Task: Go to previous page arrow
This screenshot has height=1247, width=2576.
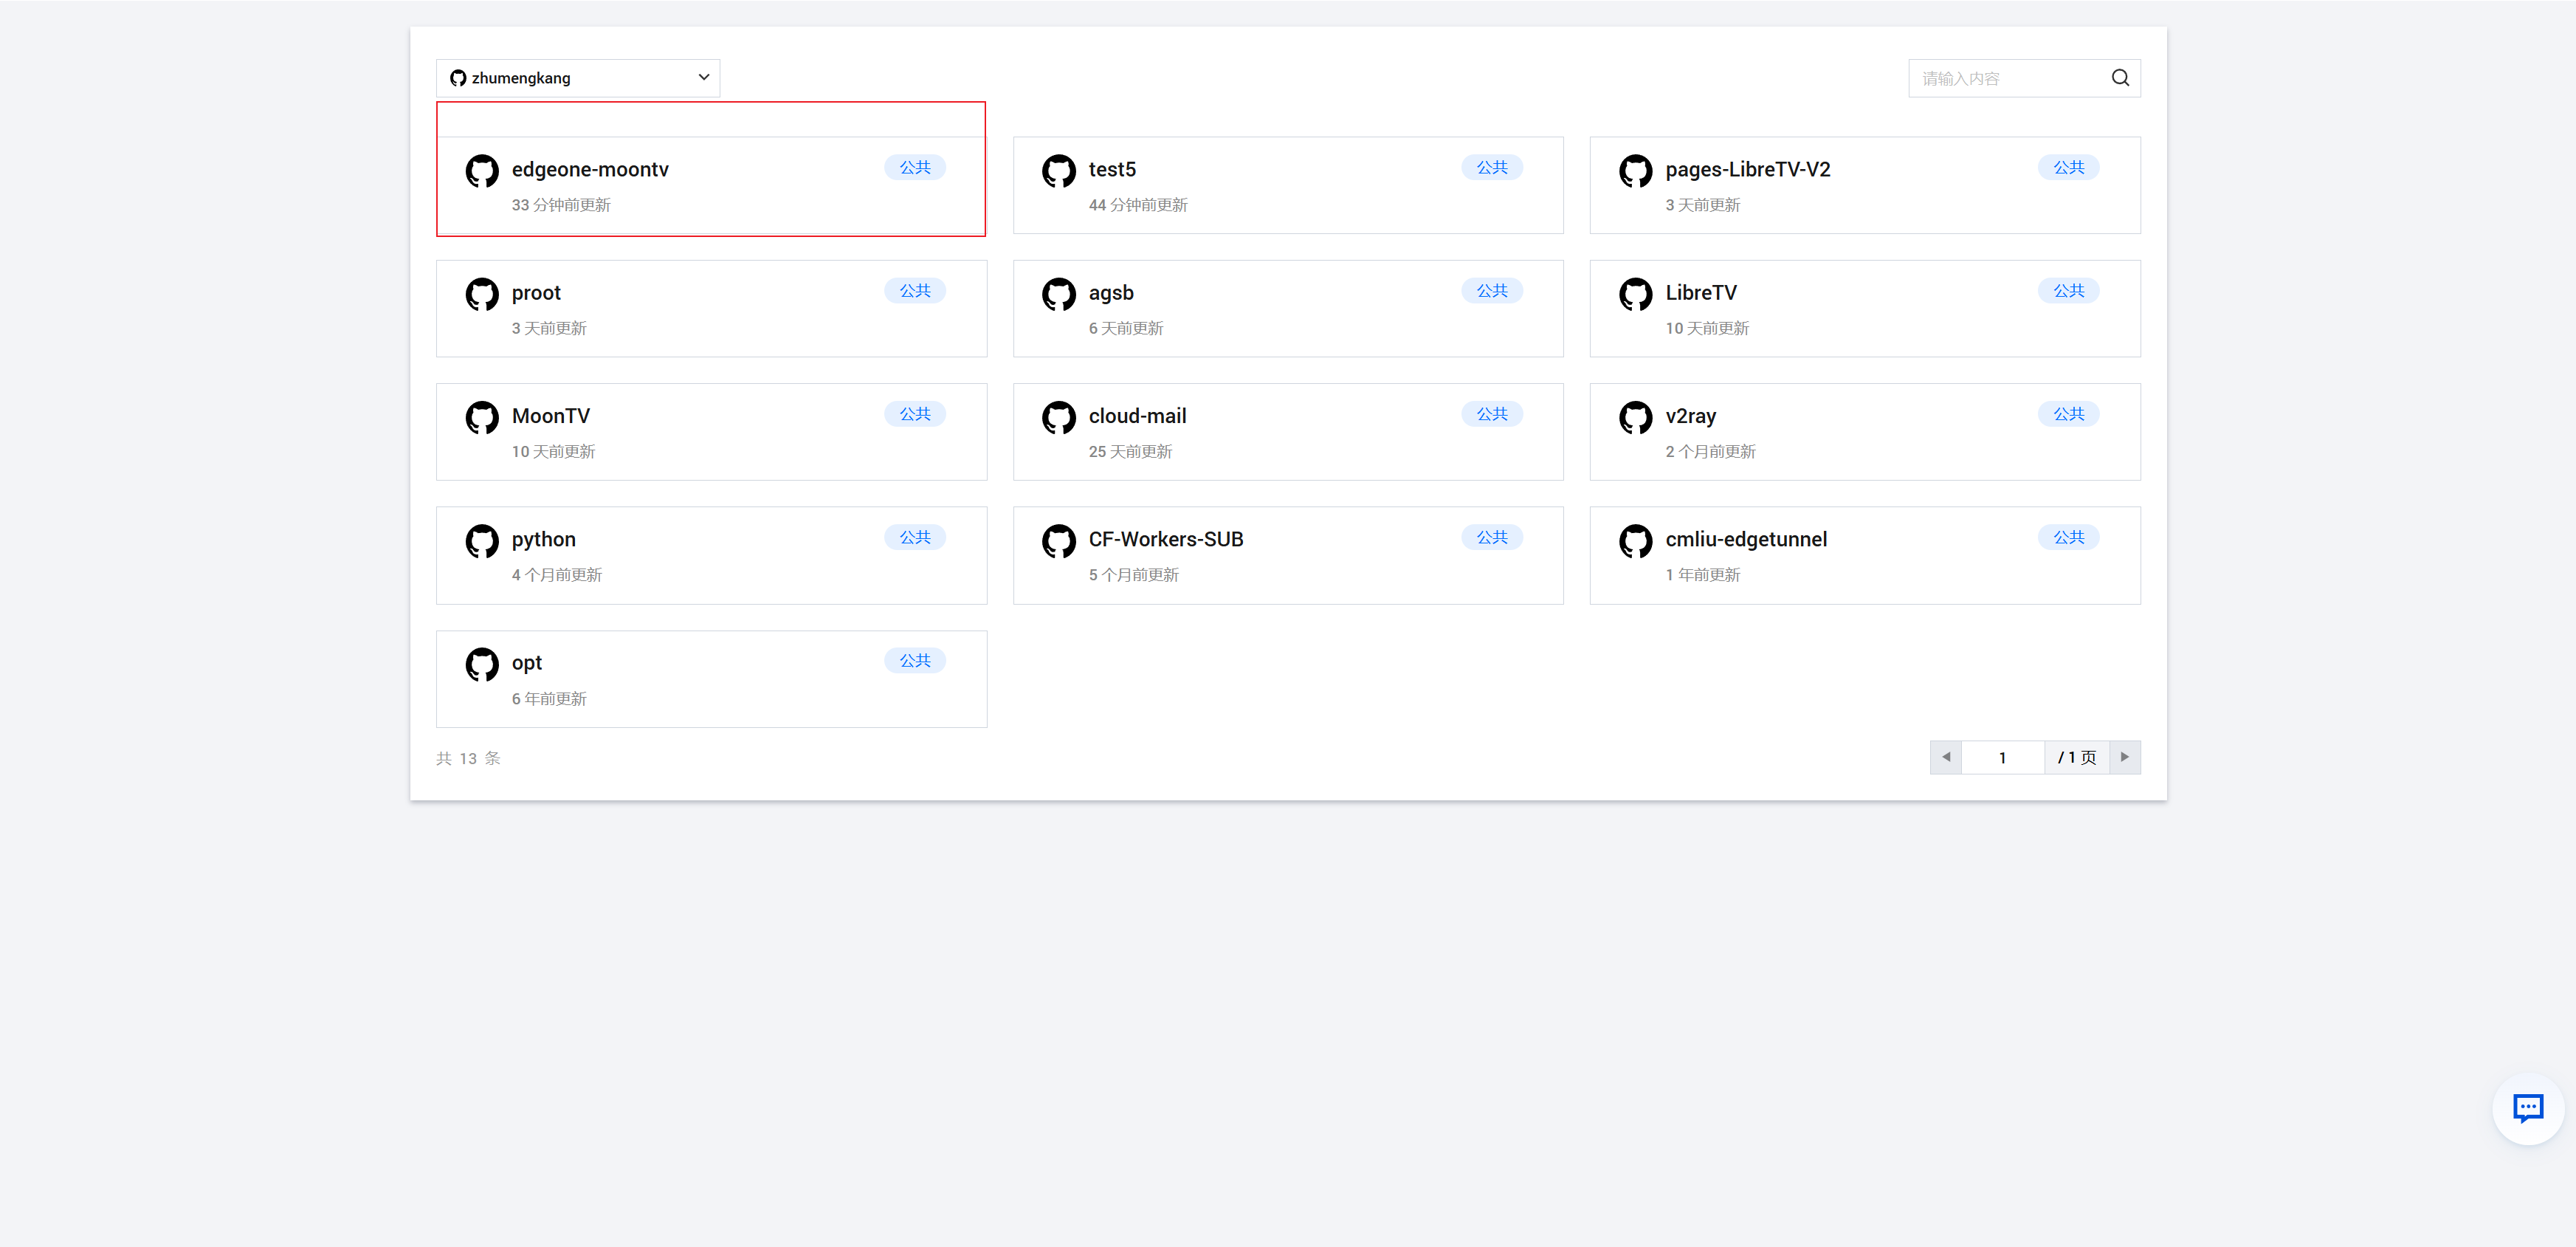Action: tap(1946, 757)
